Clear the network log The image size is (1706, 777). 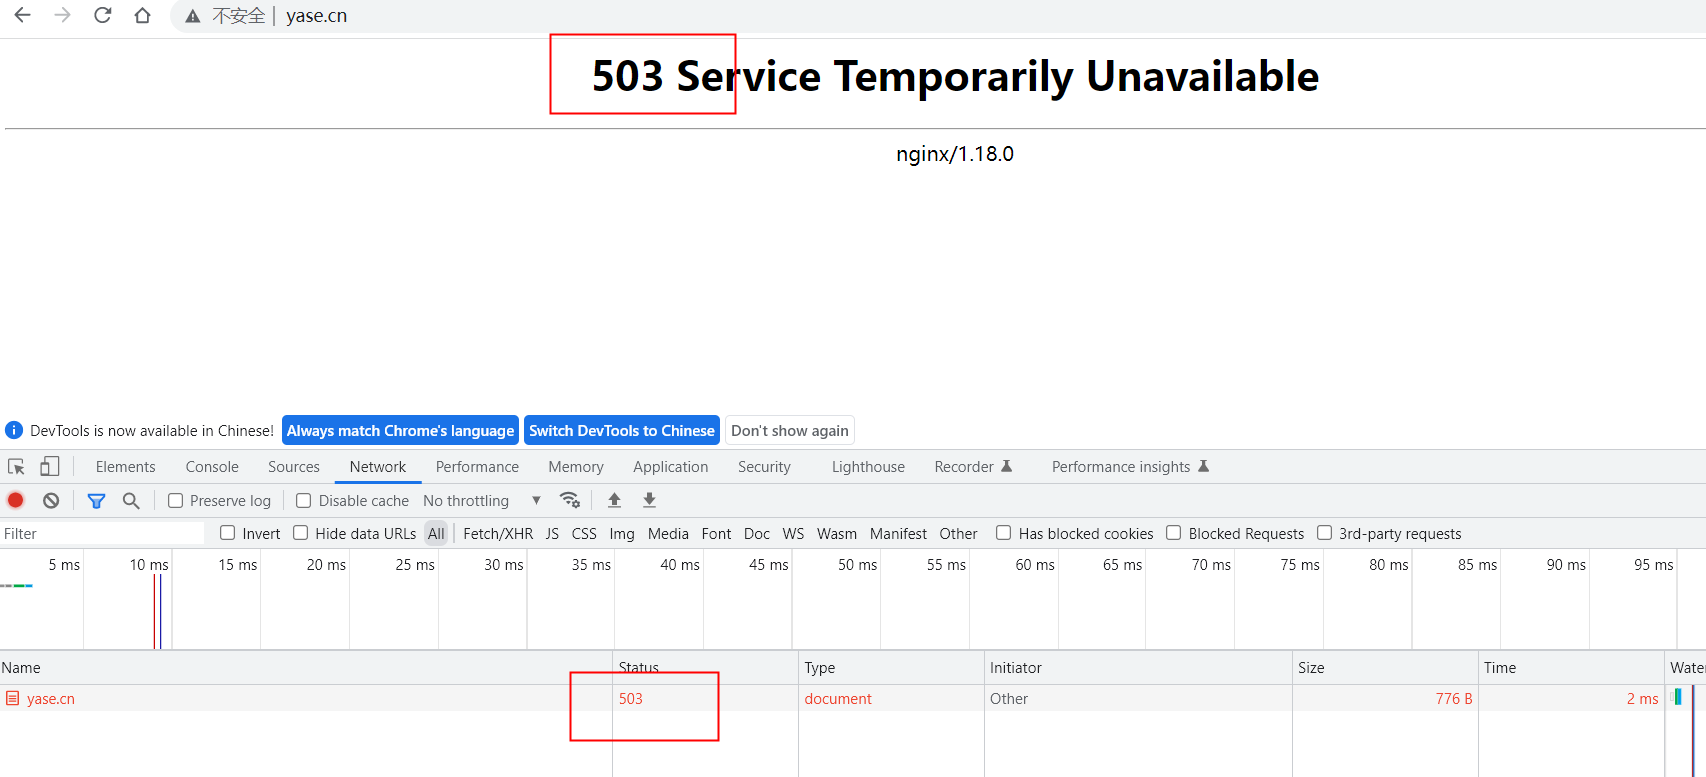click(x=51, y=500)
